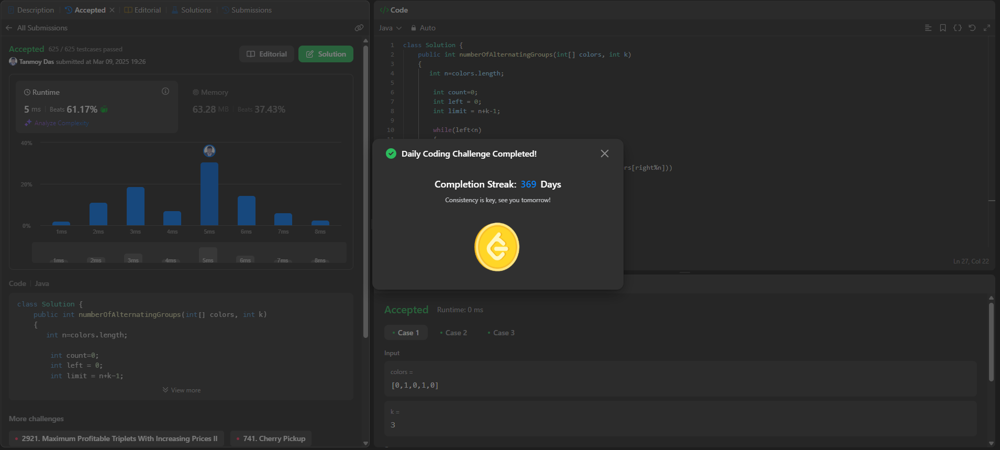Click the green Solution button
The height and width of the screenshot is (450, 1000).
tap(325, 54)
